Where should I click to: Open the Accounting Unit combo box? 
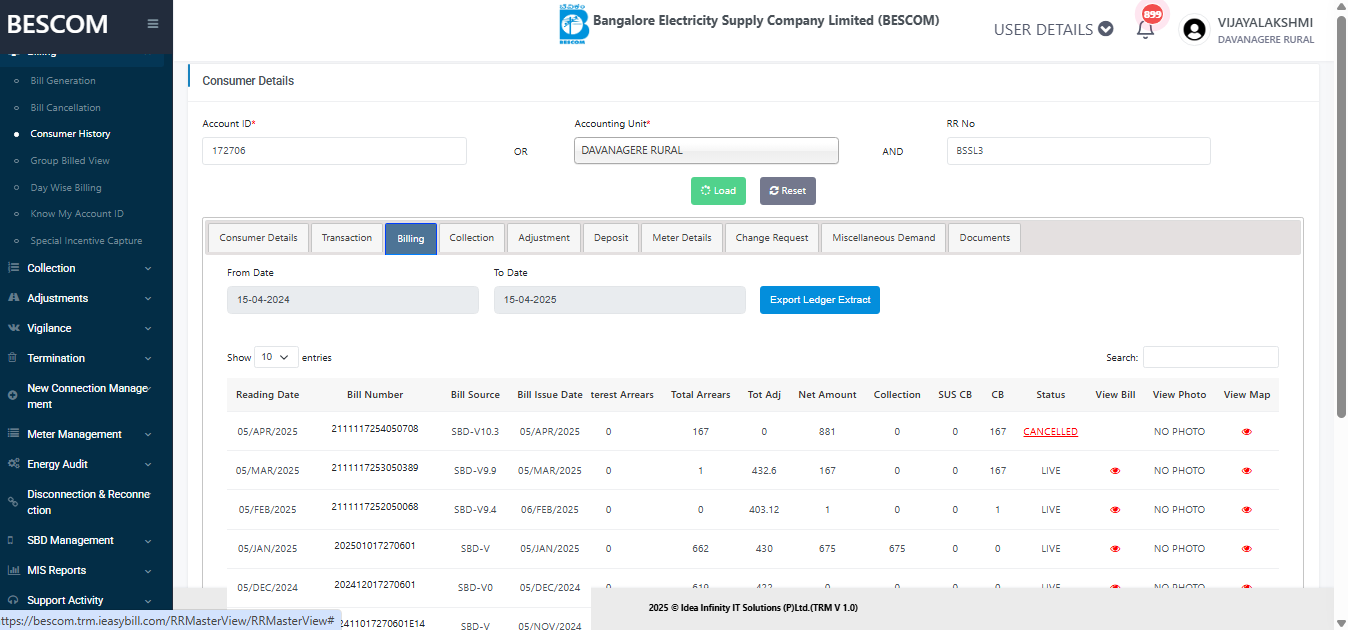coord(706,150)
